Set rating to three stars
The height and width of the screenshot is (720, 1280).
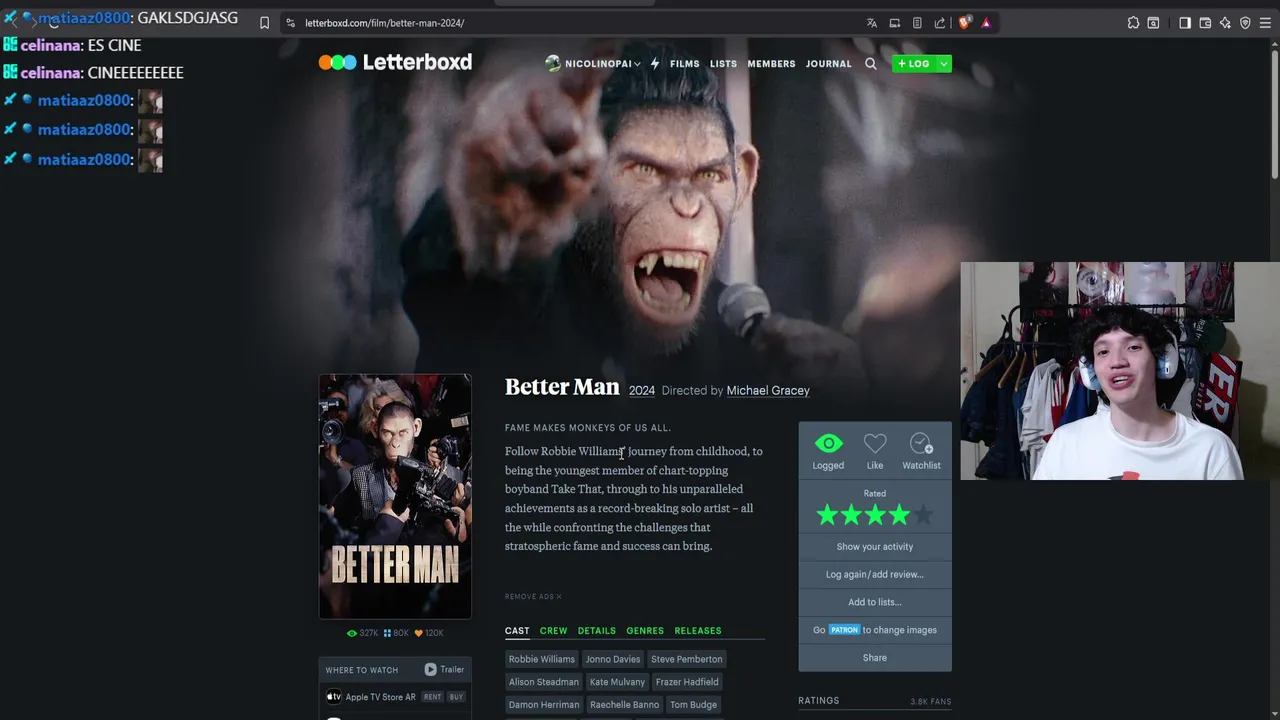pyautogui.click(x=875, y=515)
